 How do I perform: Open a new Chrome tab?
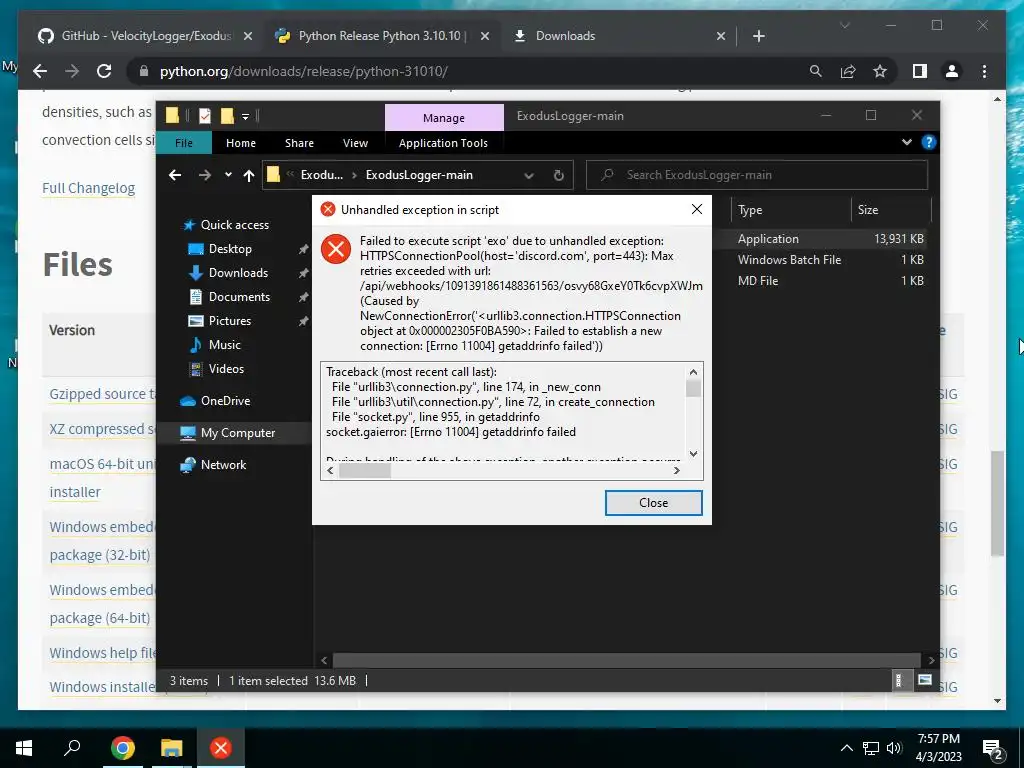tap(758, 36)
